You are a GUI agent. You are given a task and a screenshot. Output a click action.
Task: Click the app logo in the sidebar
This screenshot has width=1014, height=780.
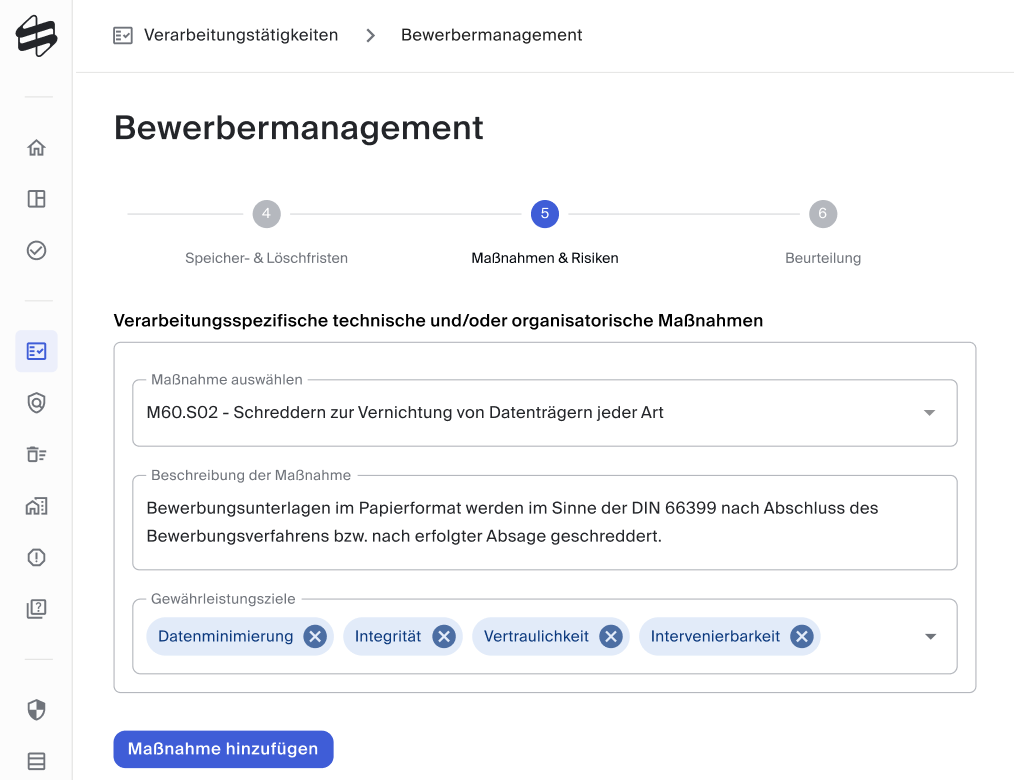click(x=36, y=36)
